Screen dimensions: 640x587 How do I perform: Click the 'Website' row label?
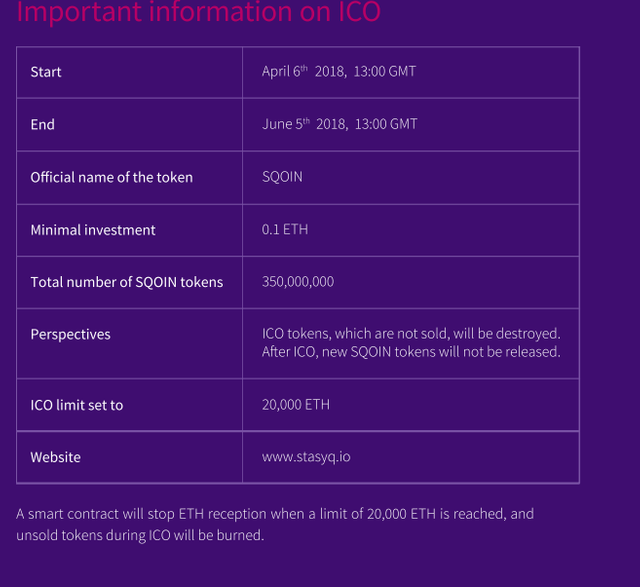tap(56, 457)
